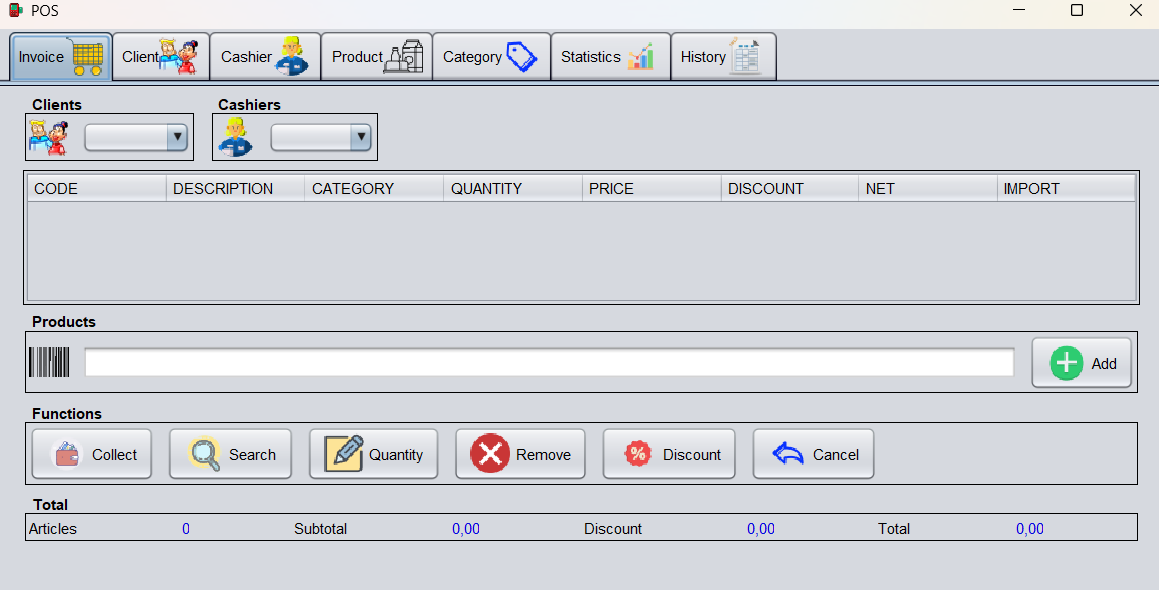Image resolution: width=1159 pixels, height=590 pixels.
Task: Go to the Product tab
Action: [x=377, y=57]
